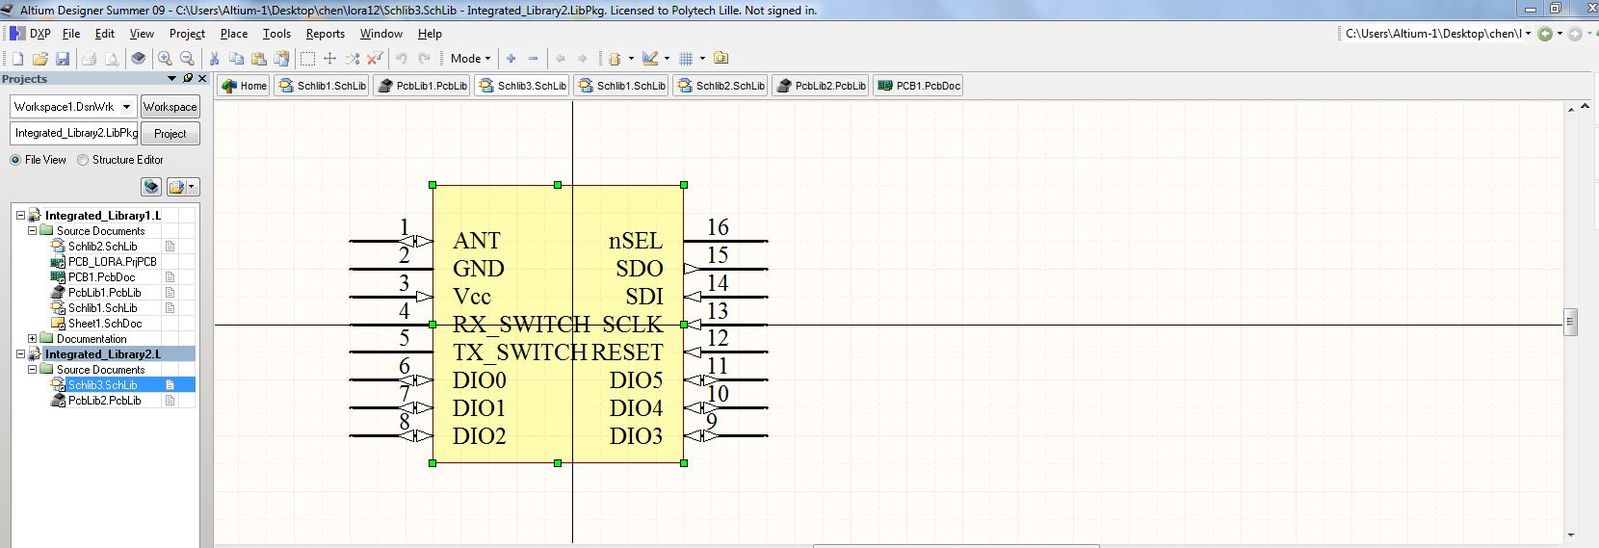
Task: Click the Zoom In magnifier icon
Action: coord(165,59)
